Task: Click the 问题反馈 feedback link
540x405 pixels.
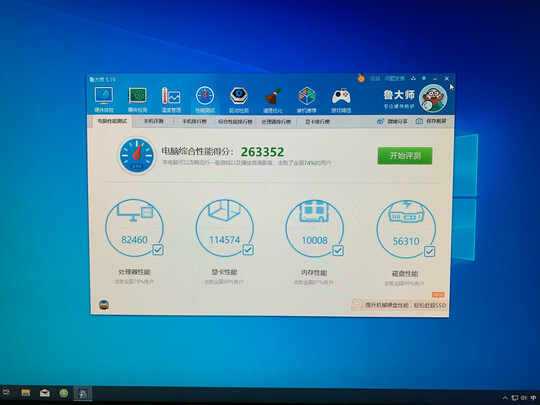Action: click(x=394, y=79)
